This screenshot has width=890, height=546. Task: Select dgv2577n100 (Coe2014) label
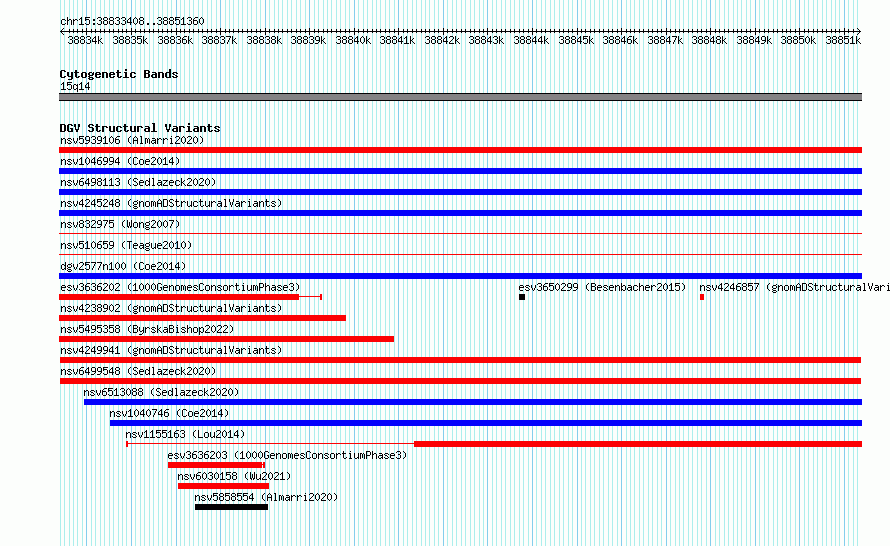[123, 266]
